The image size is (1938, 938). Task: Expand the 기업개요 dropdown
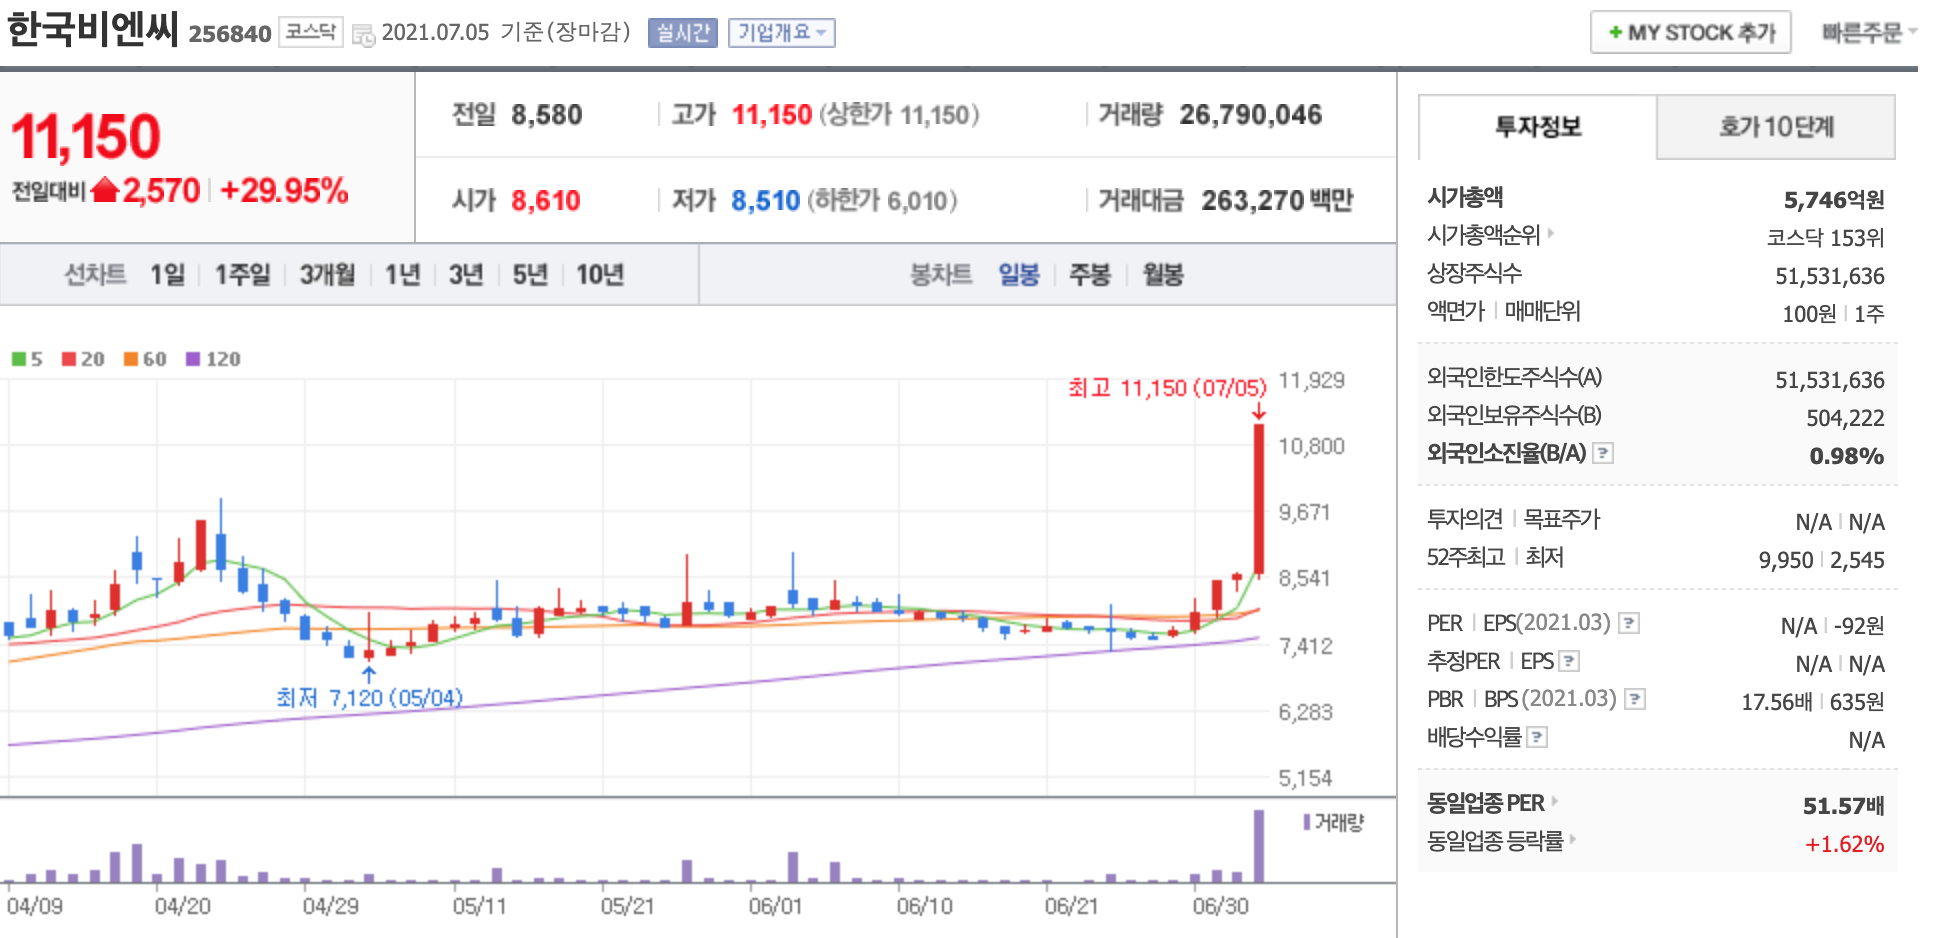point(782,33)
